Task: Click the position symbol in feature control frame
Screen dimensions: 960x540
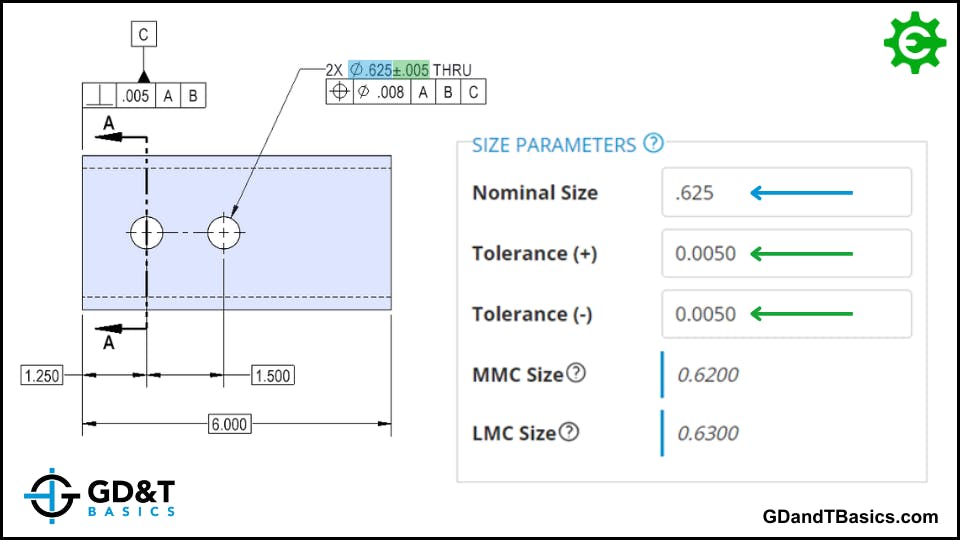Action: [x=339, y=93]
